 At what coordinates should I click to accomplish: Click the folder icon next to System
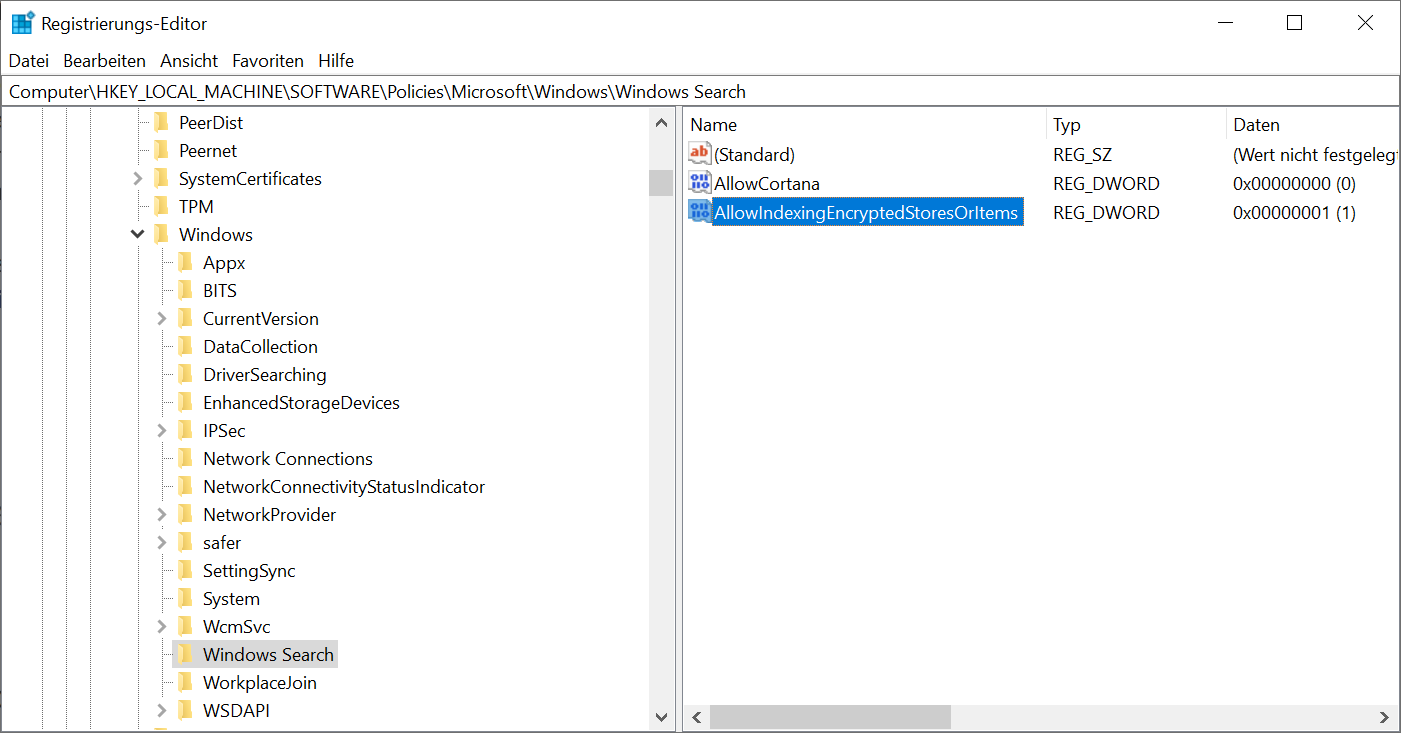point(185,599)
